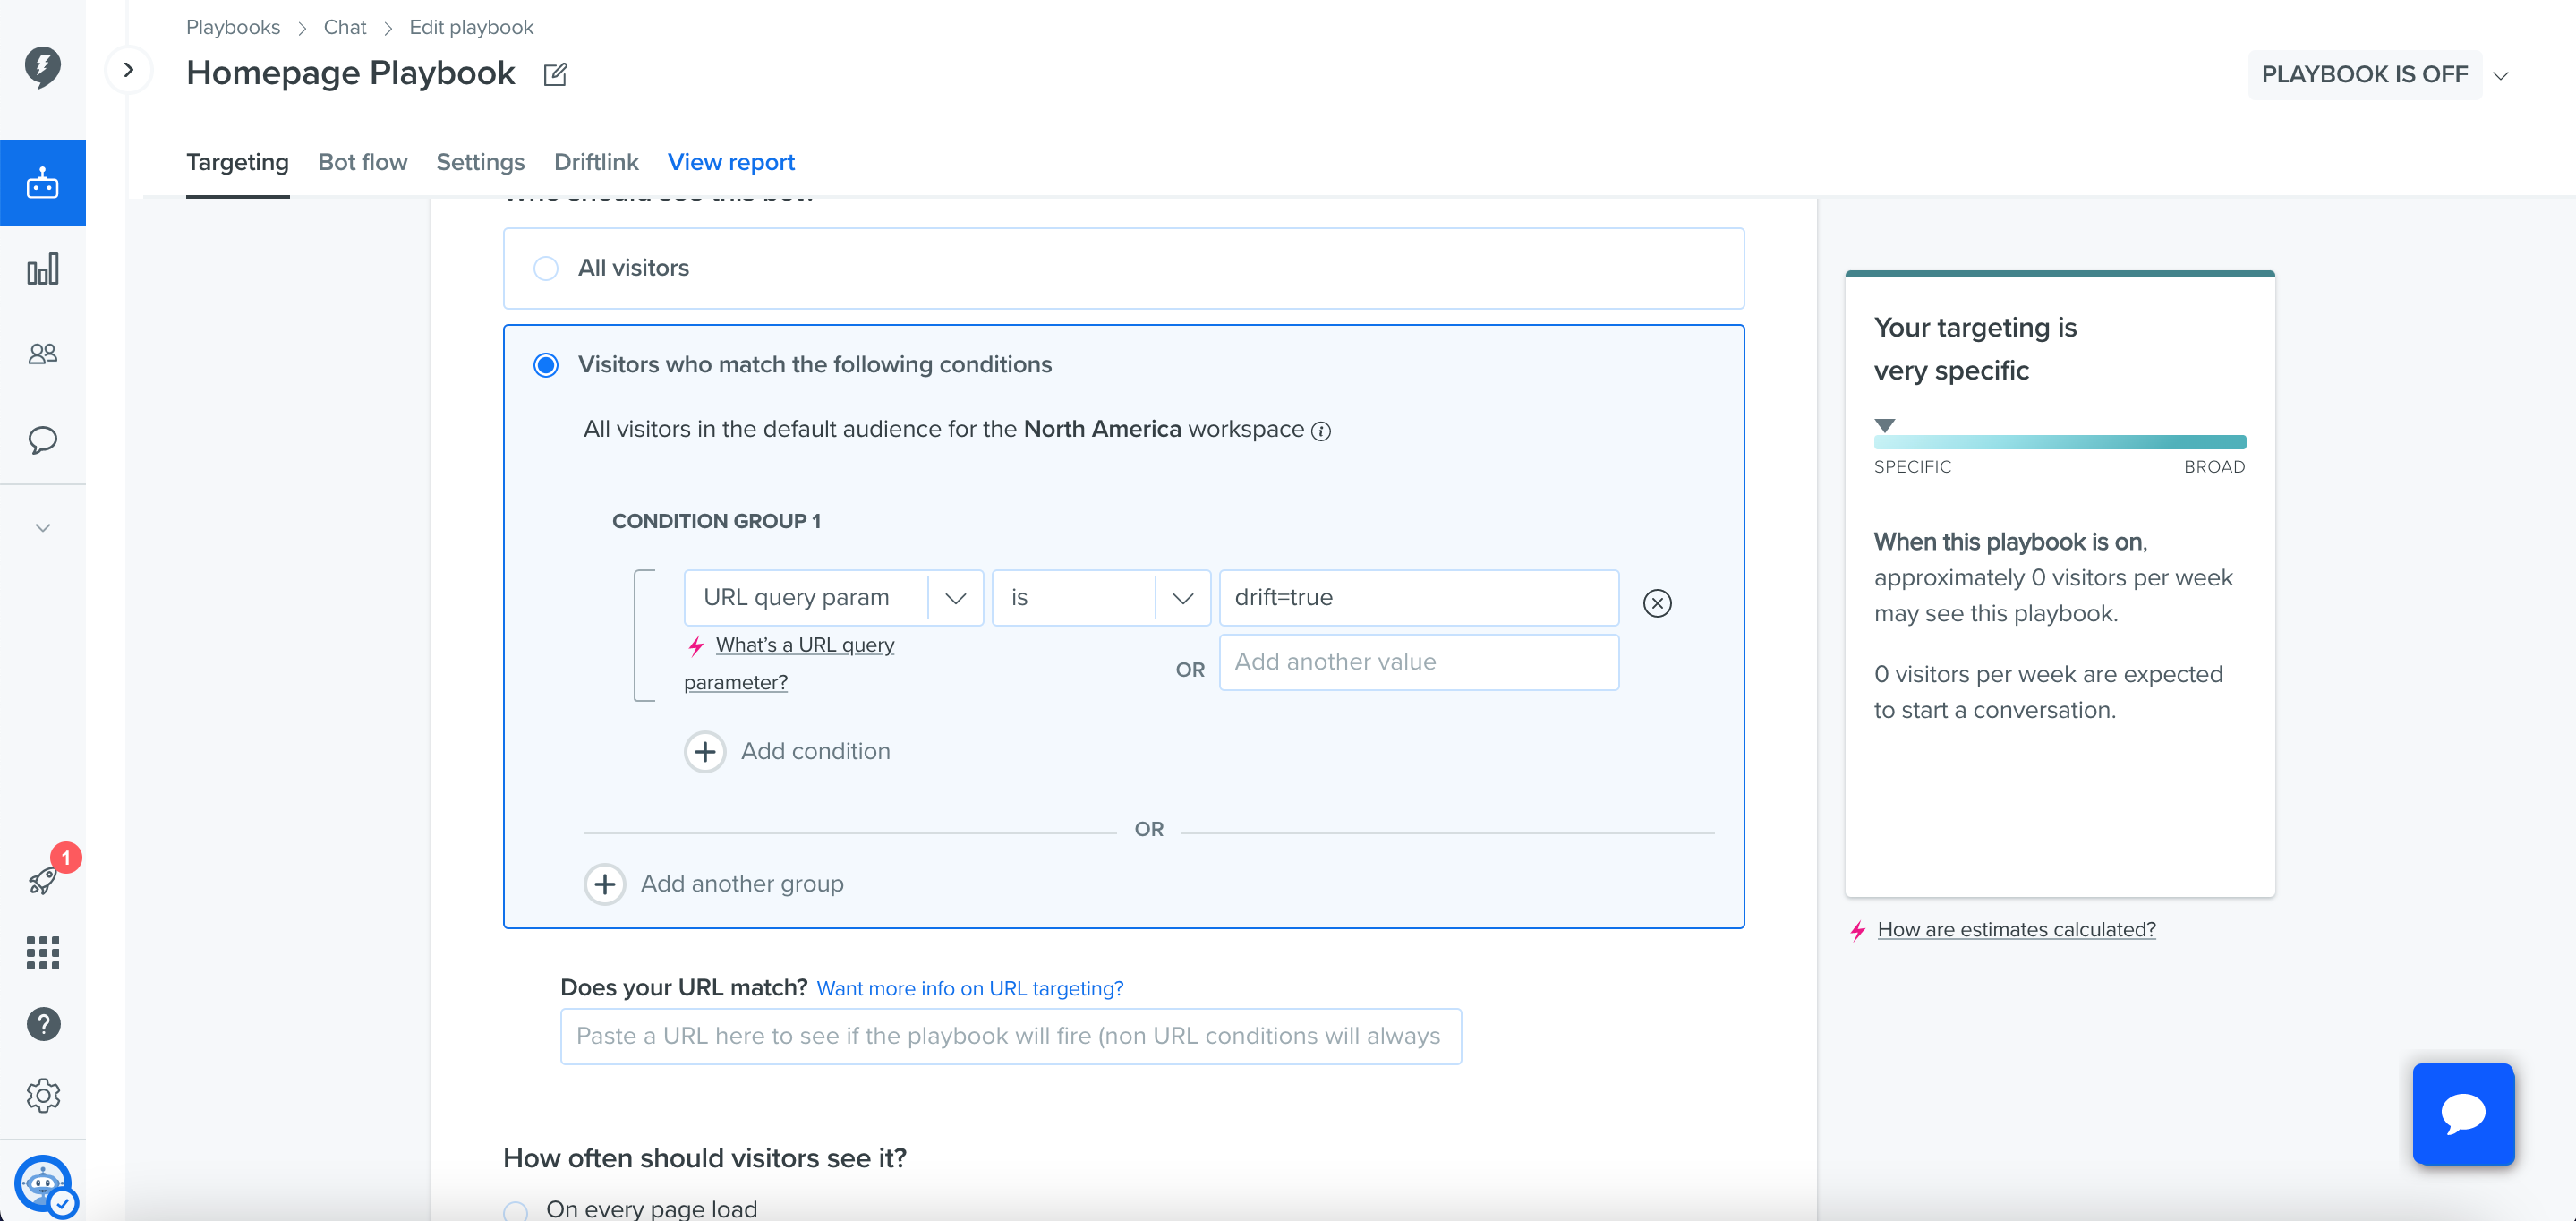
Task: Click the drift=true value field
Action: (1419, 598)
